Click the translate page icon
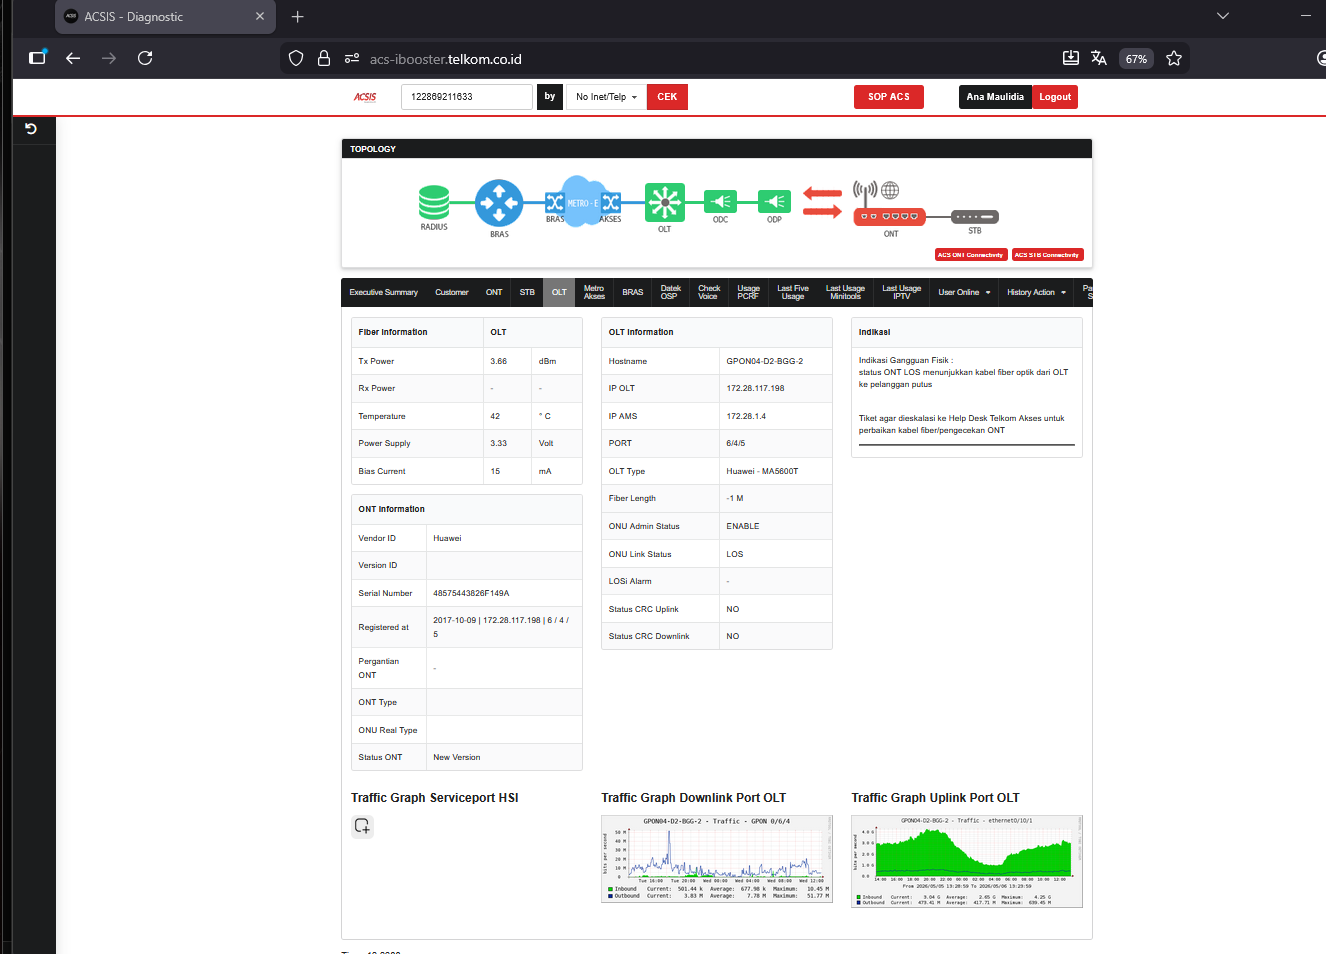1326x954 pixels. click(1099, 58)
